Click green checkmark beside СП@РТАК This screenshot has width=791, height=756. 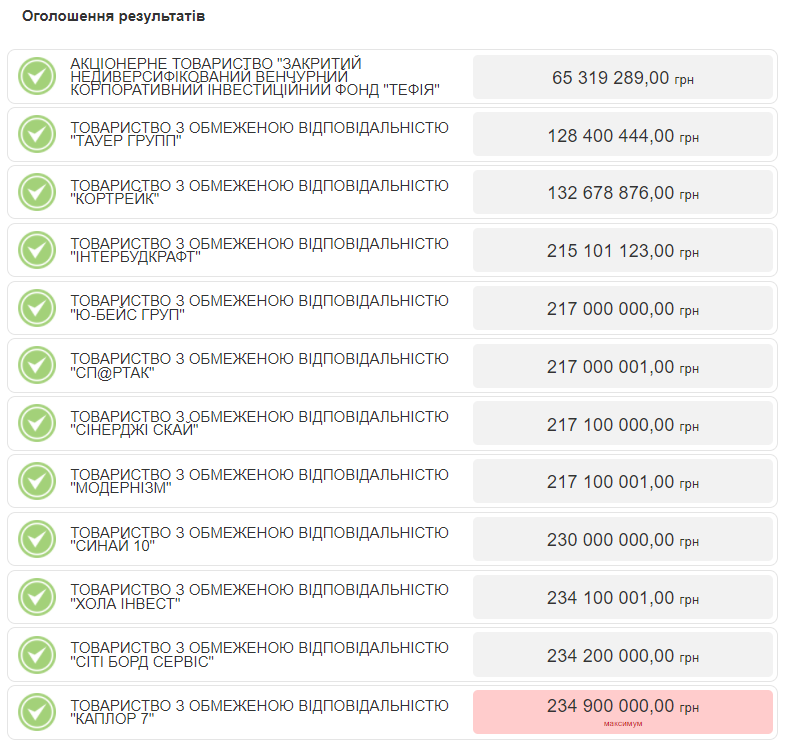pyautogui.click(x=37, y=365)
